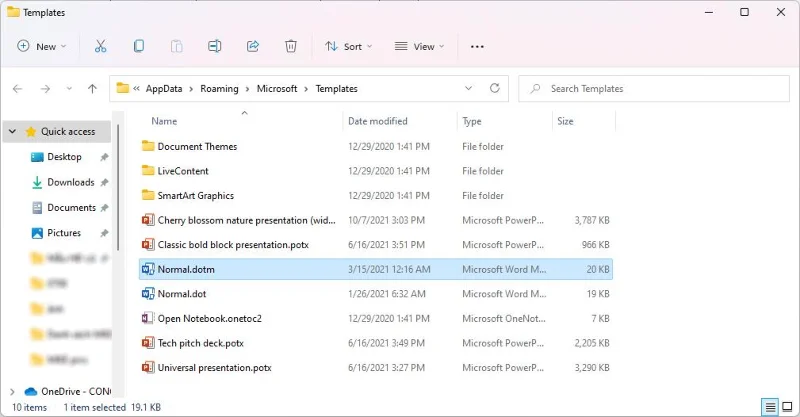Switch to large thumbnails view button
800x417 pixels.
(787, 407)
